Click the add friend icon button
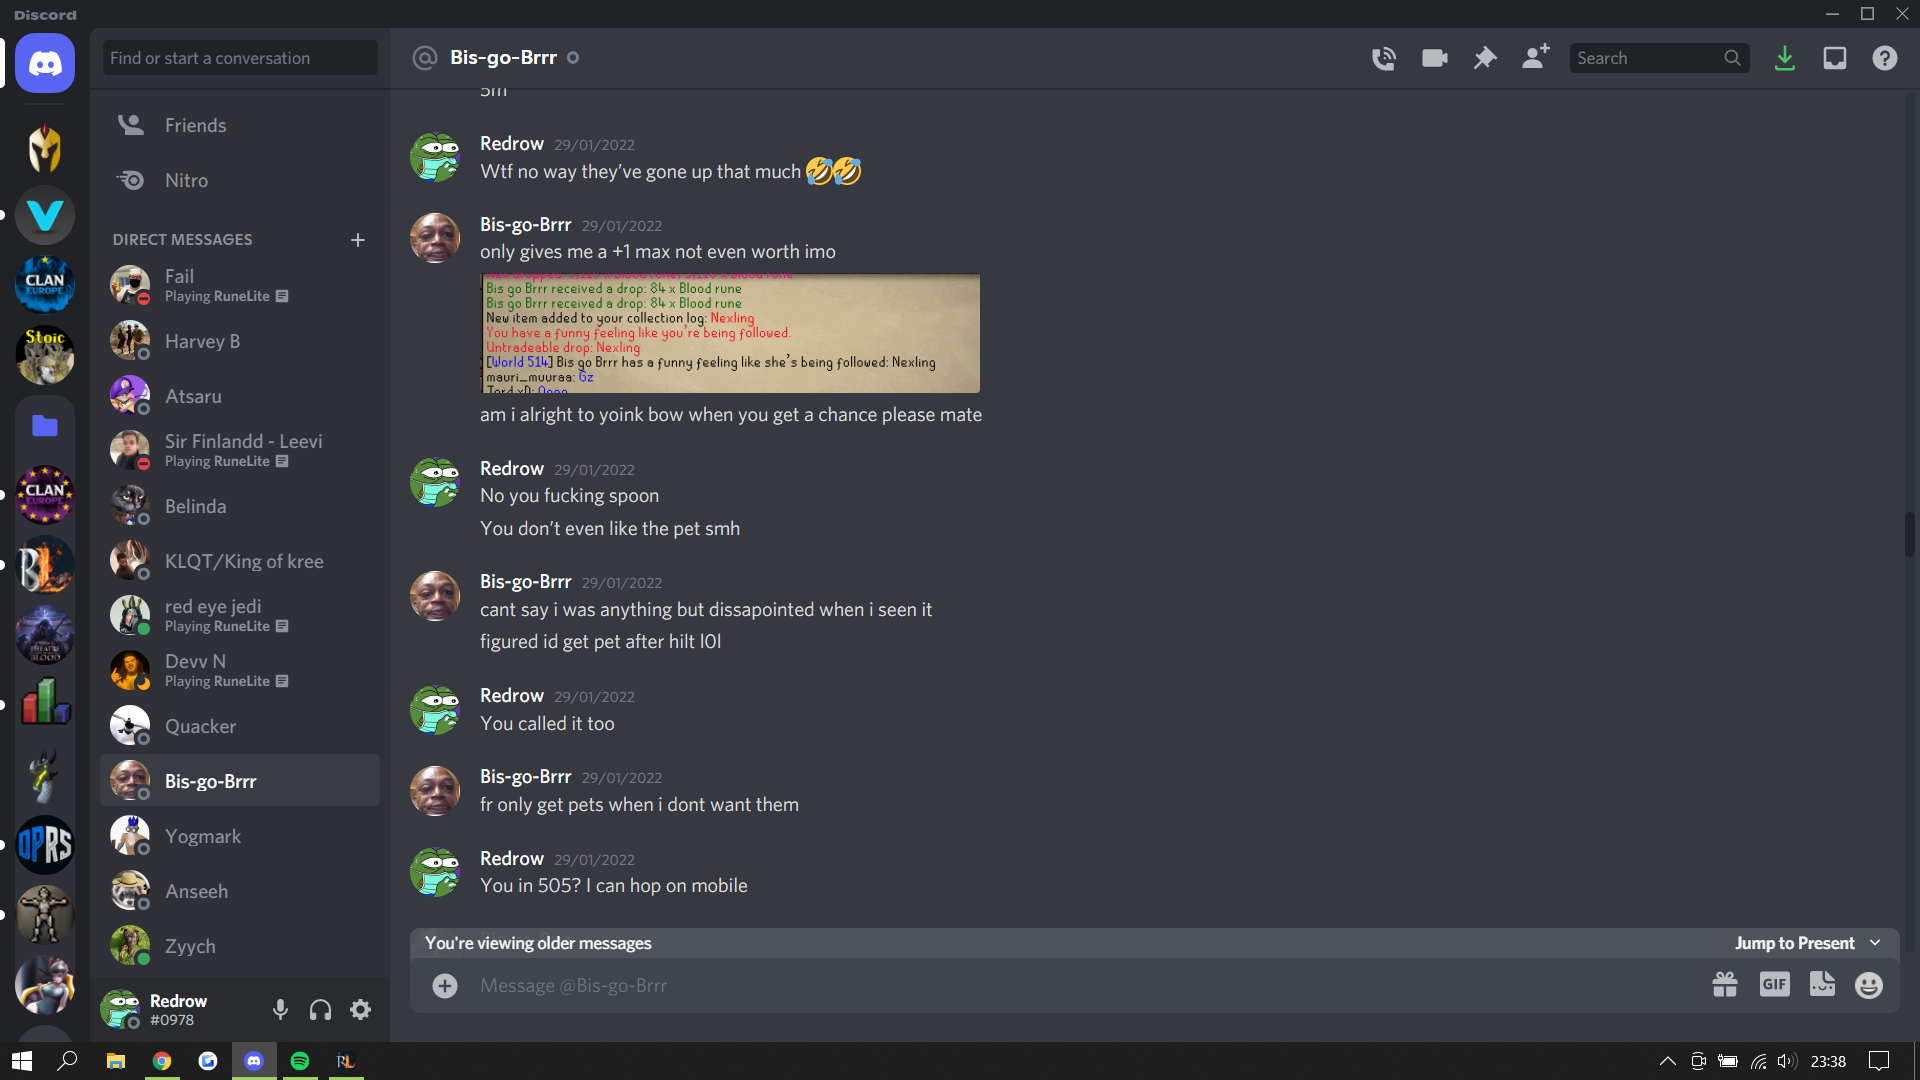1920x1080 pixels. pyautogui.click(x=1535, y=57)
